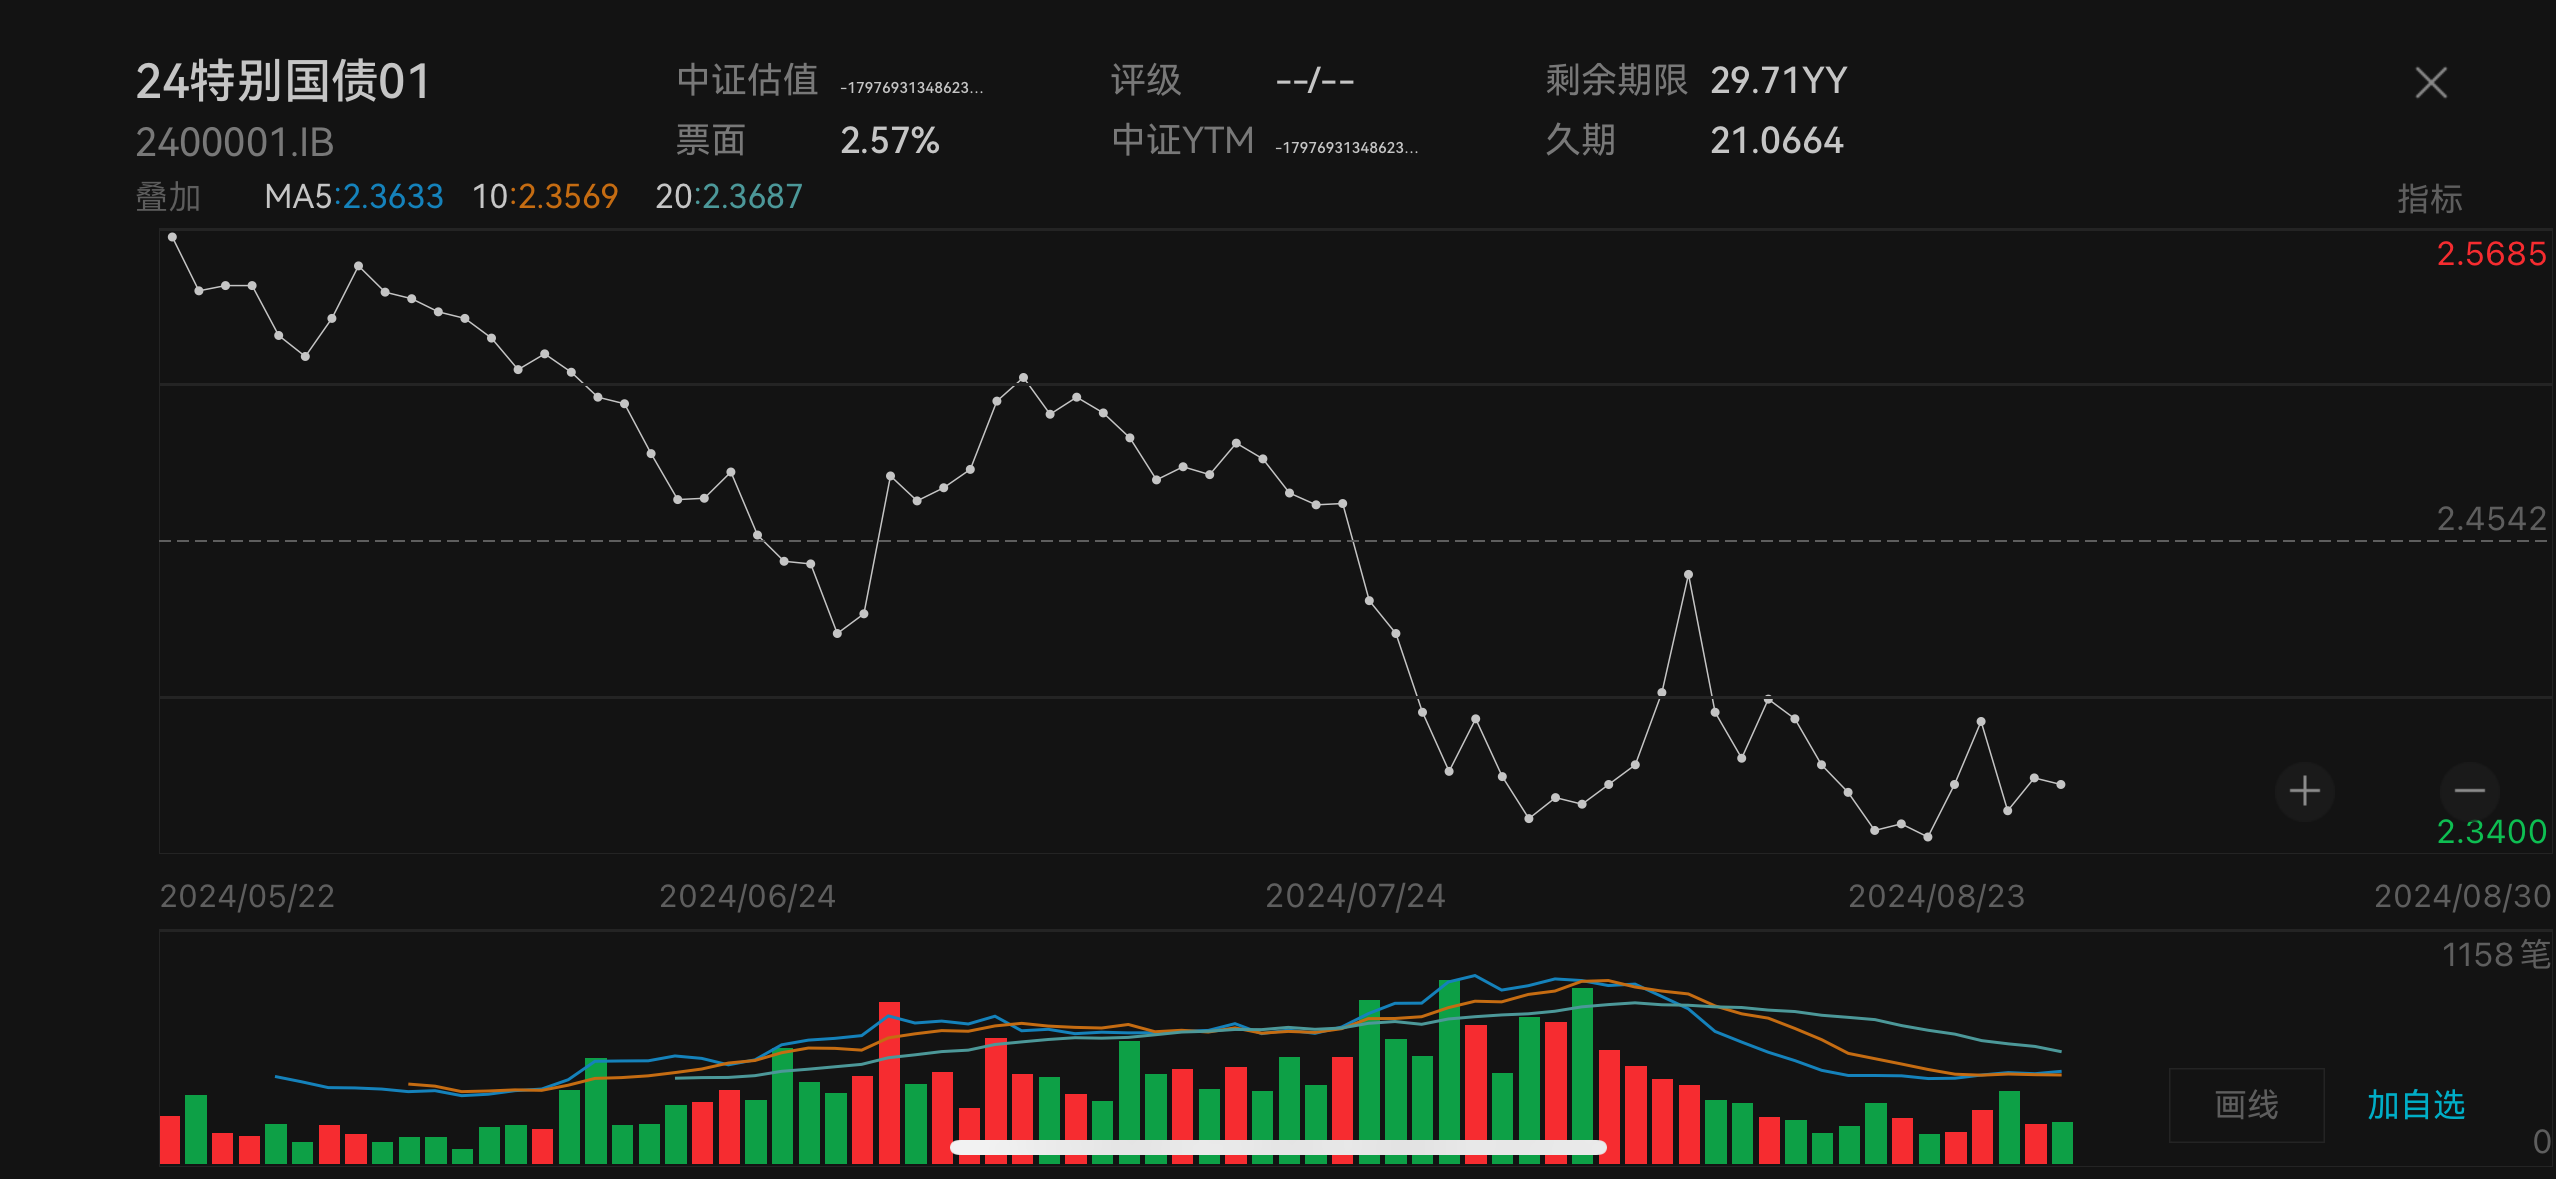The height and width of the screenshot is (1179, 2556).
Task: Click the 画线 drawing tool button
Action: pyautogui.click(x=2246, y=1105)
